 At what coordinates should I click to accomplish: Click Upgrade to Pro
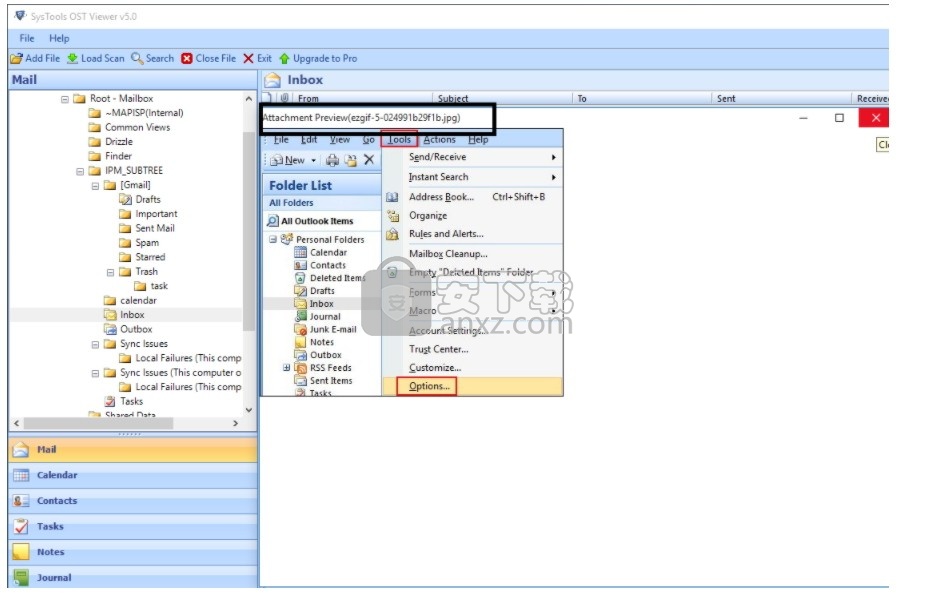[x=318, y=59]
